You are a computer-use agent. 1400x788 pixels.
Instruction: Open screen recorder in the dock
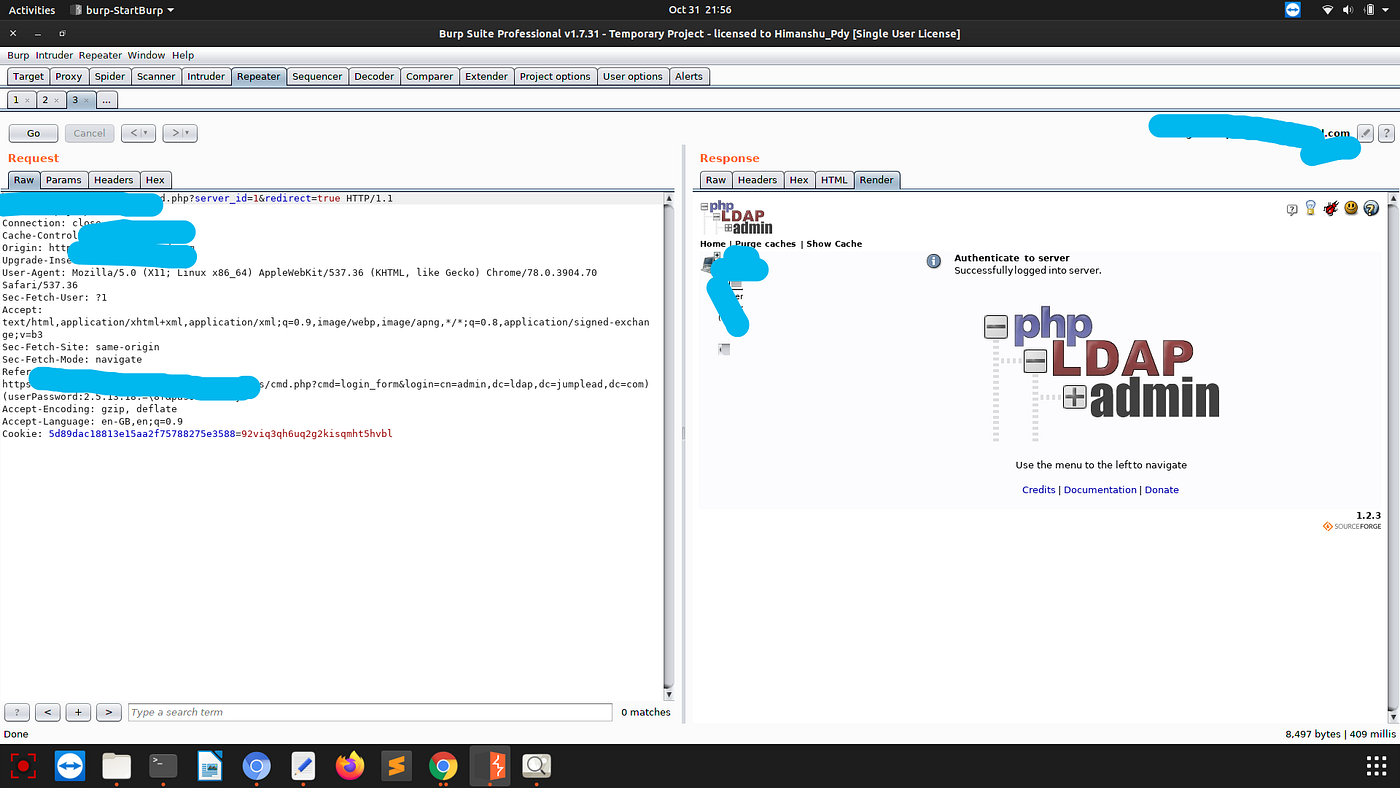coord(23,766)
